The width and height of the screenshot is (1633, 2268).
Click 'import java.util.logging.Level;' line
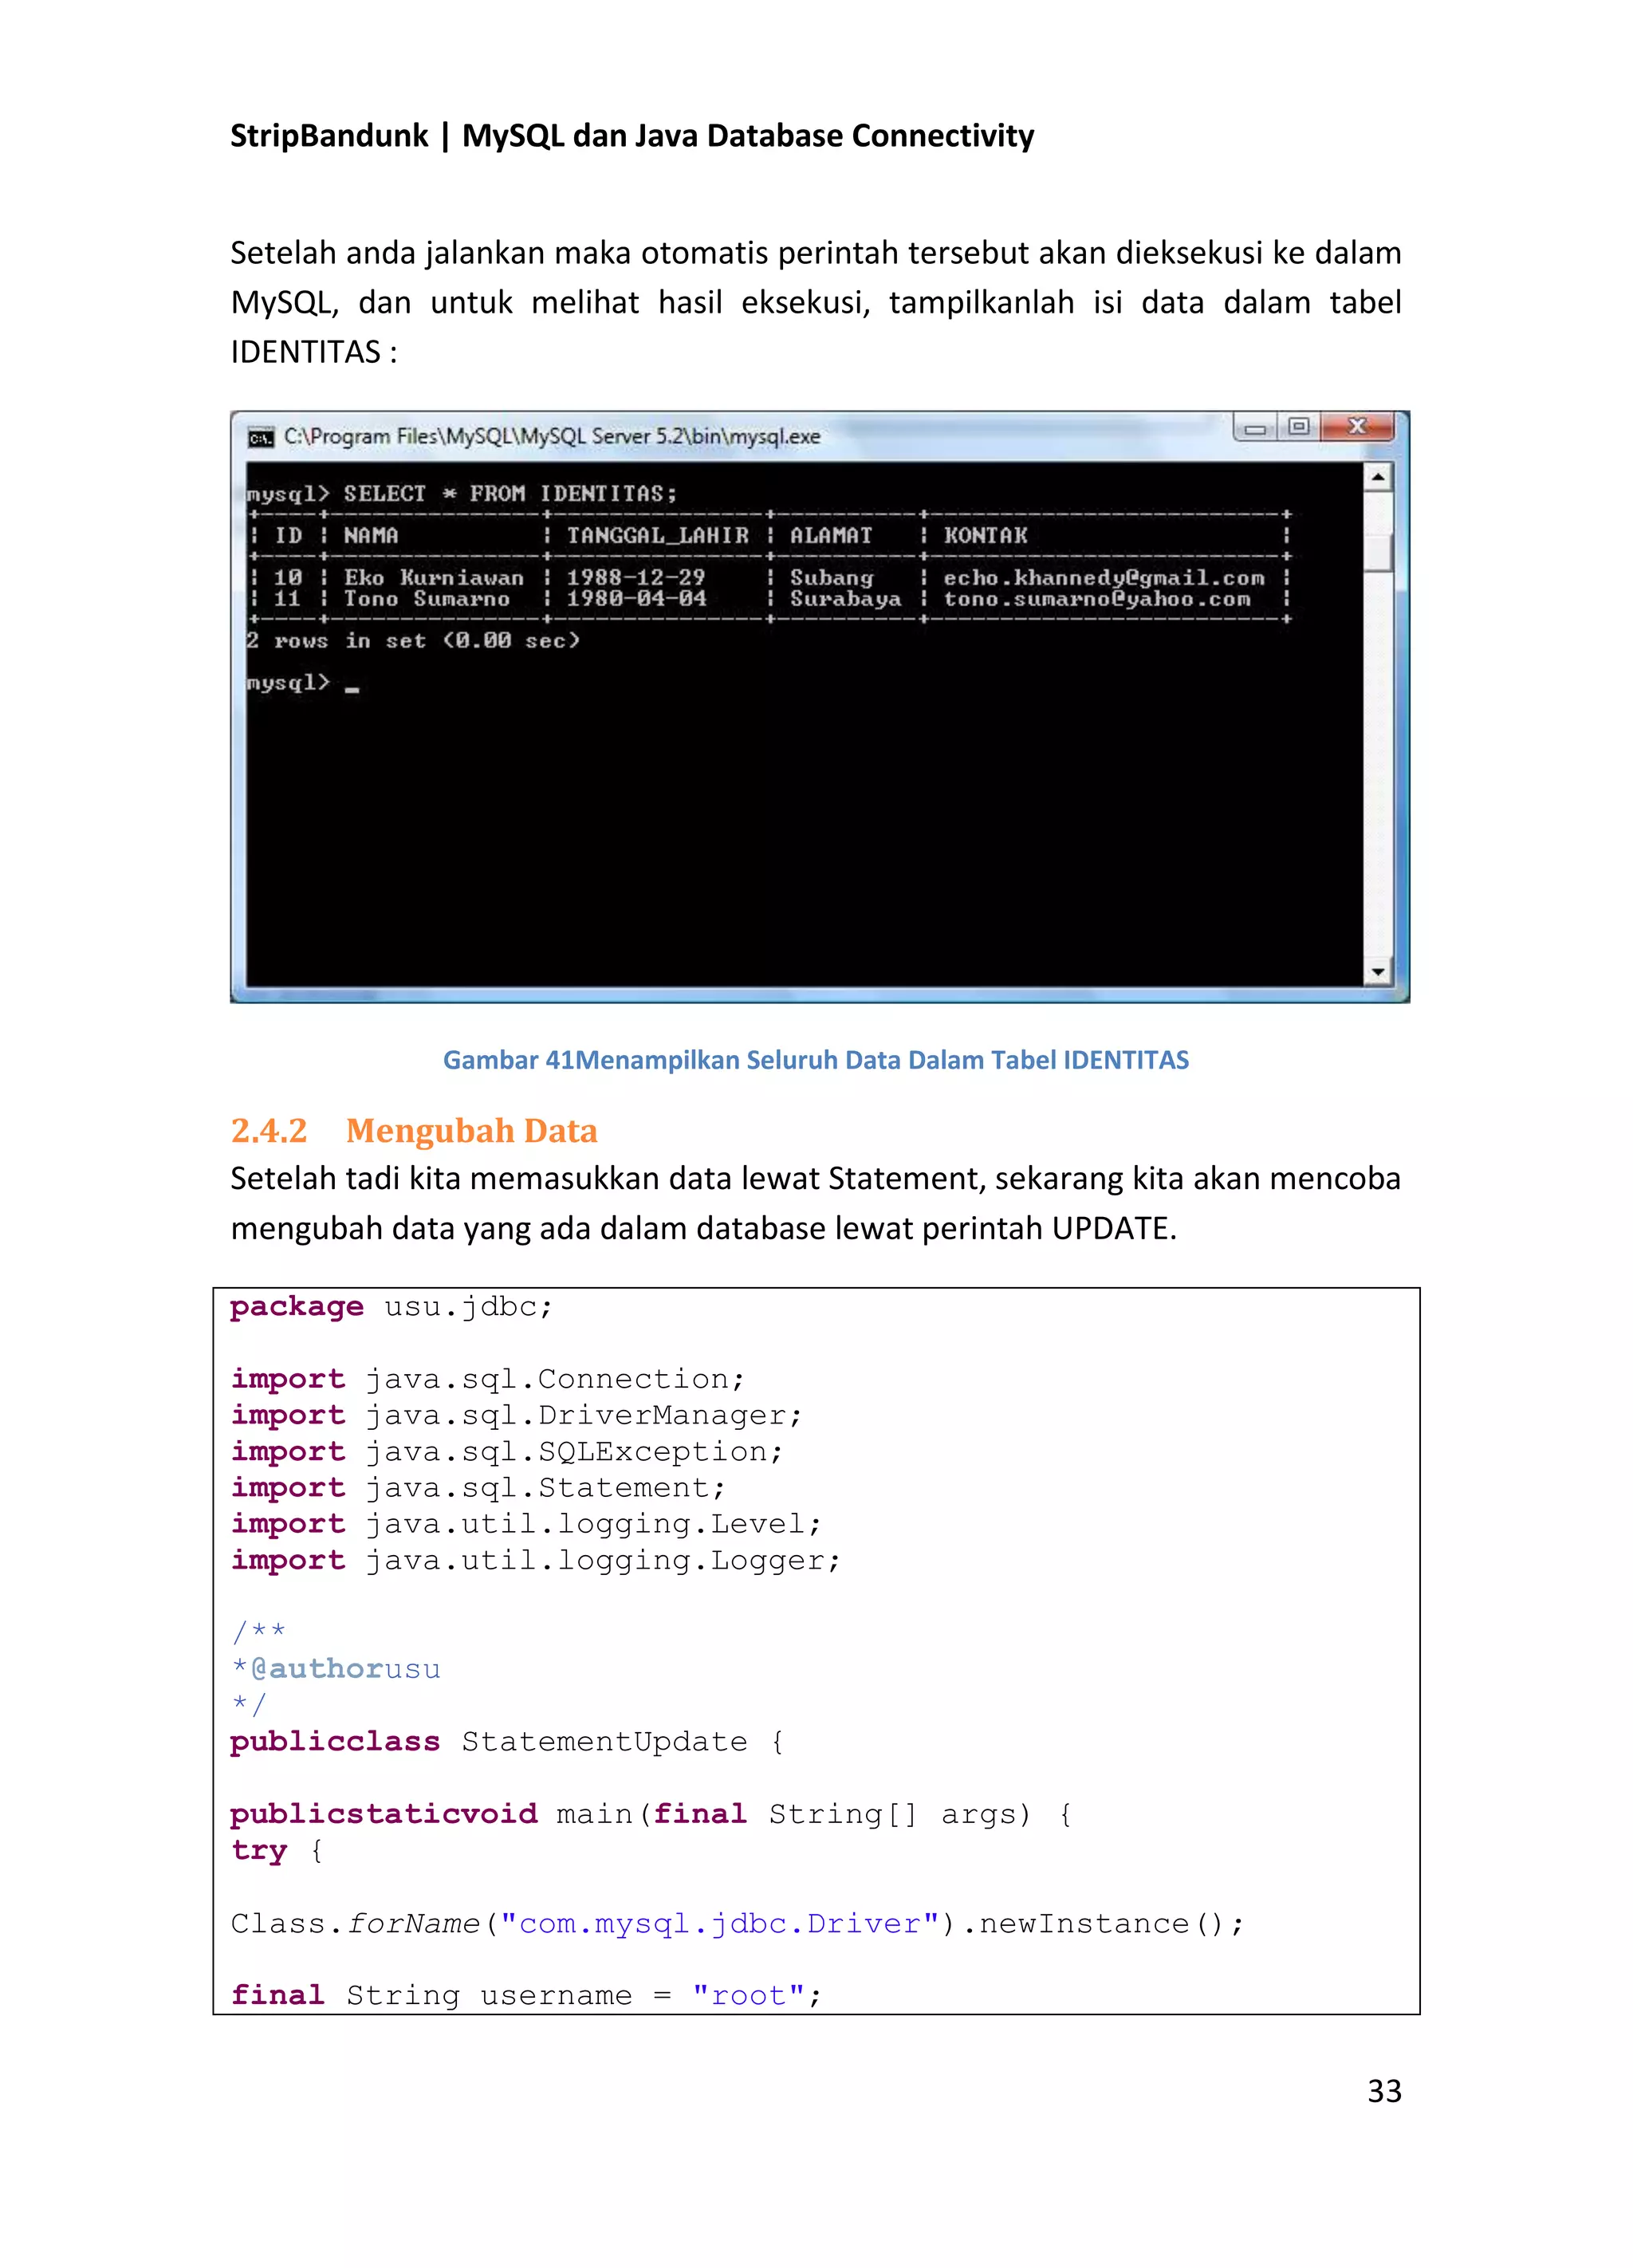coord(526,1524)
